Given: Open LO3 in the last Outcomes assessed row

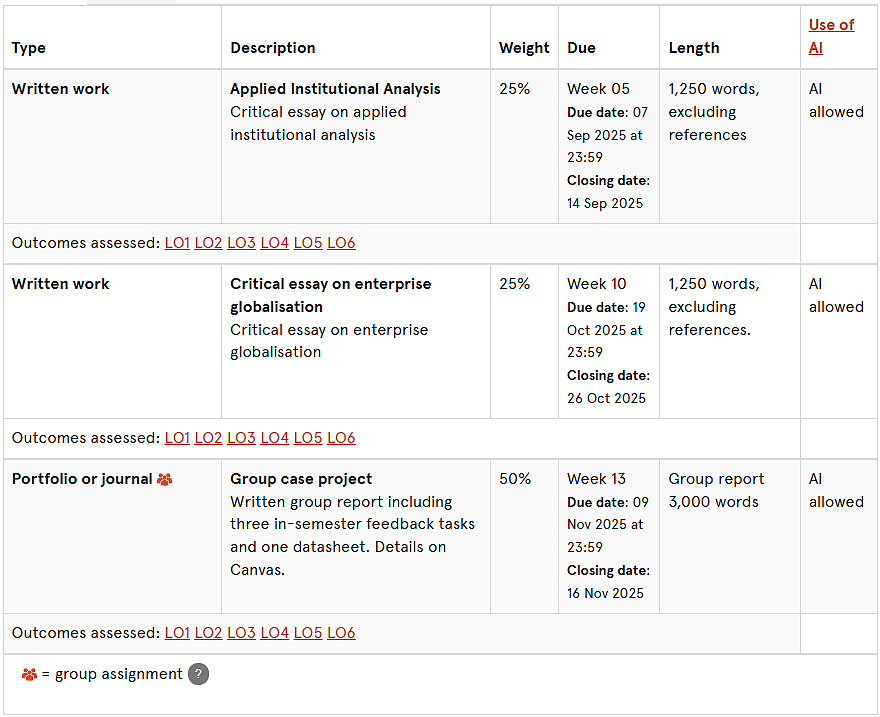Looking at the screenshot, I should 241,633.
